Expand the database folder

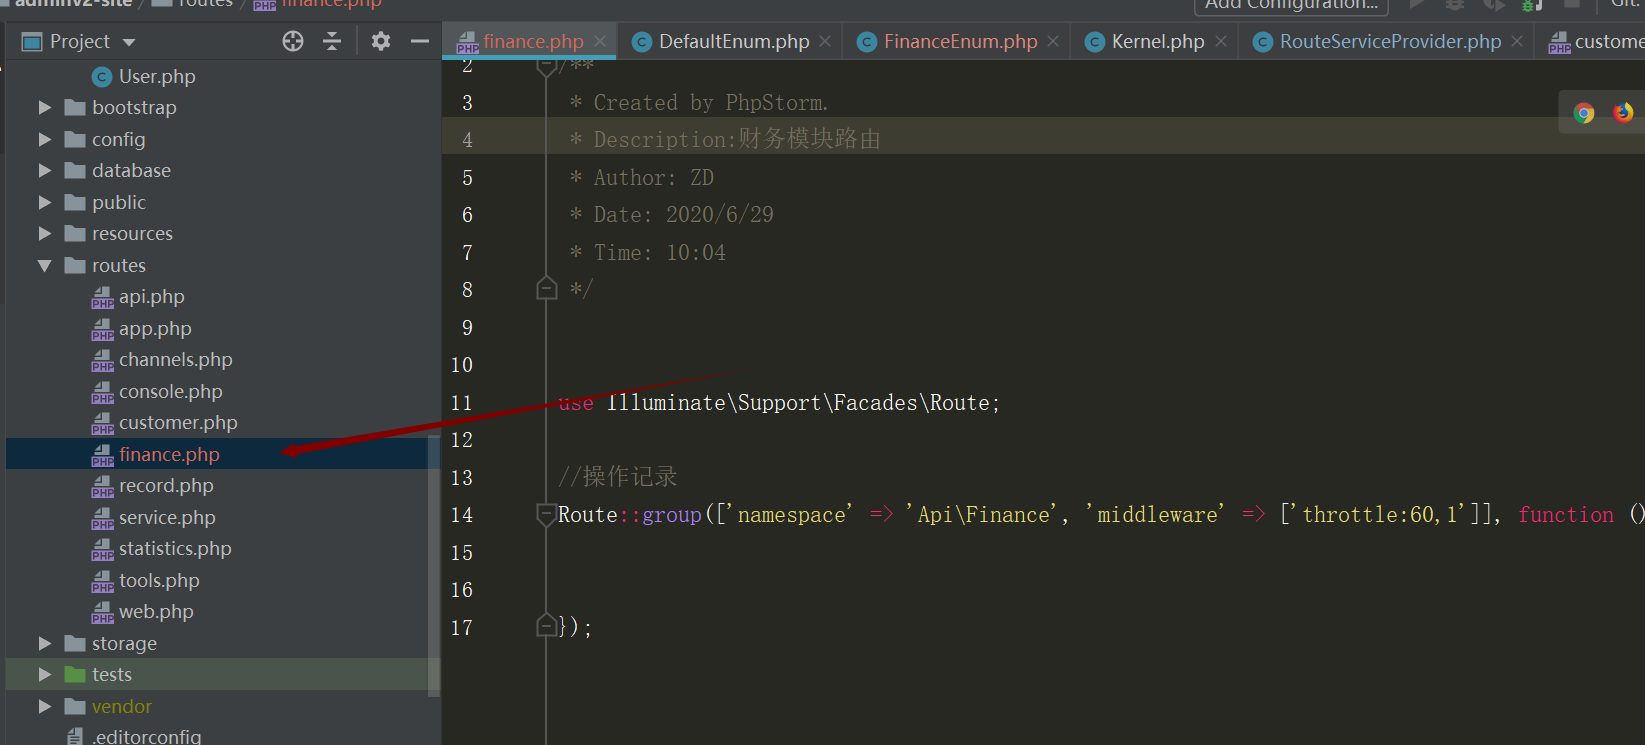45,171
